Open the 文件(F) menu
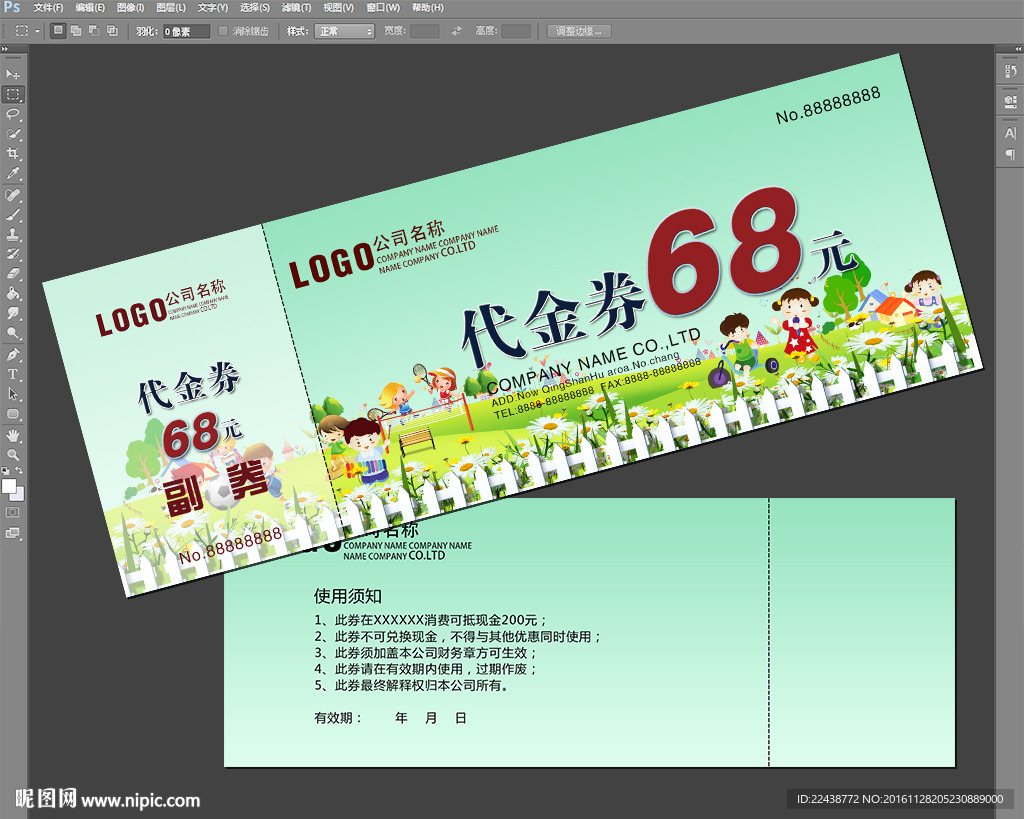The image size is (1024, 819). 48,8
